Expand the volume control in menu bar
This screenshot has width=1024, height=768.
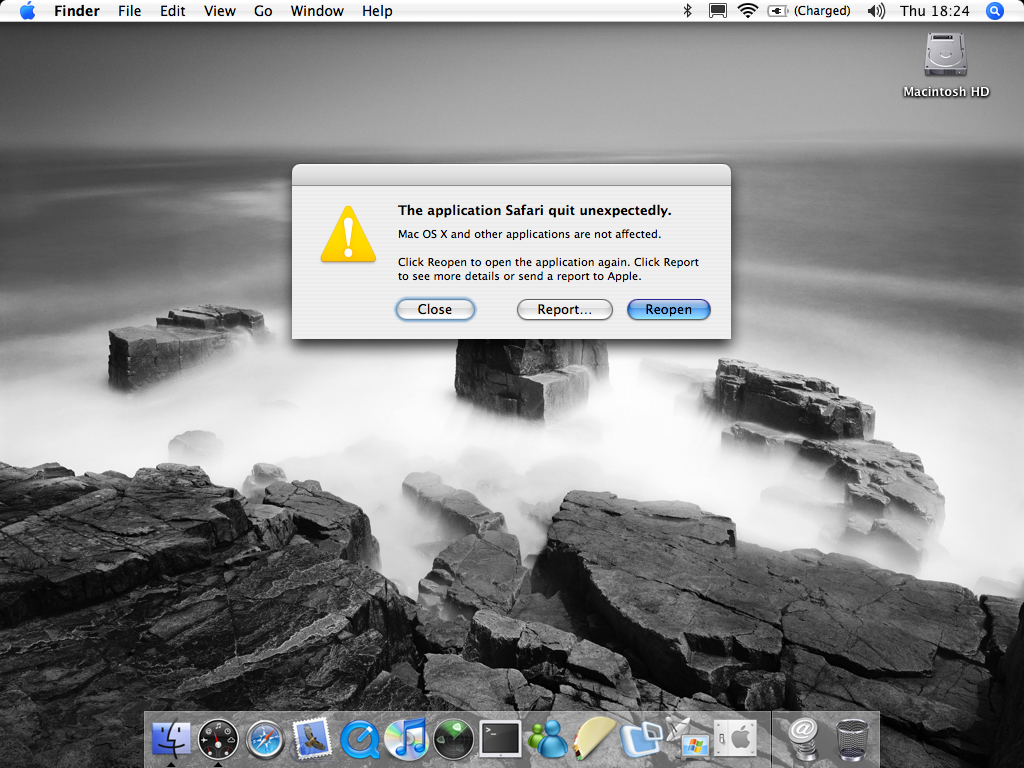click(876, 11)
